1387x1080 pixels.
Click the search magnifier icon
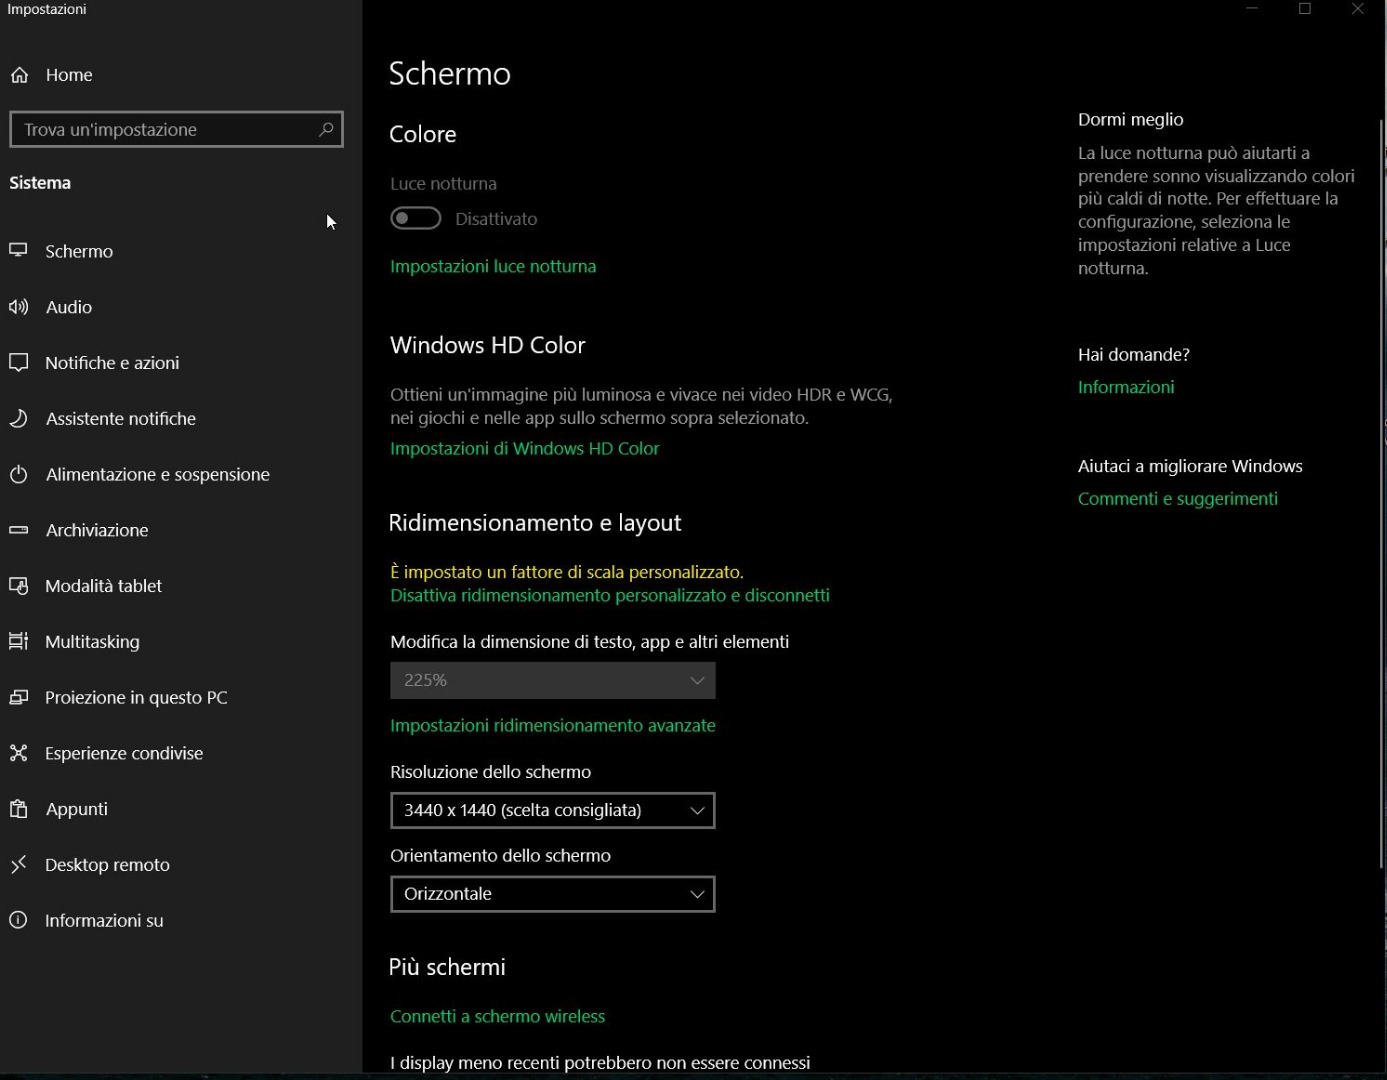(325, 129)
